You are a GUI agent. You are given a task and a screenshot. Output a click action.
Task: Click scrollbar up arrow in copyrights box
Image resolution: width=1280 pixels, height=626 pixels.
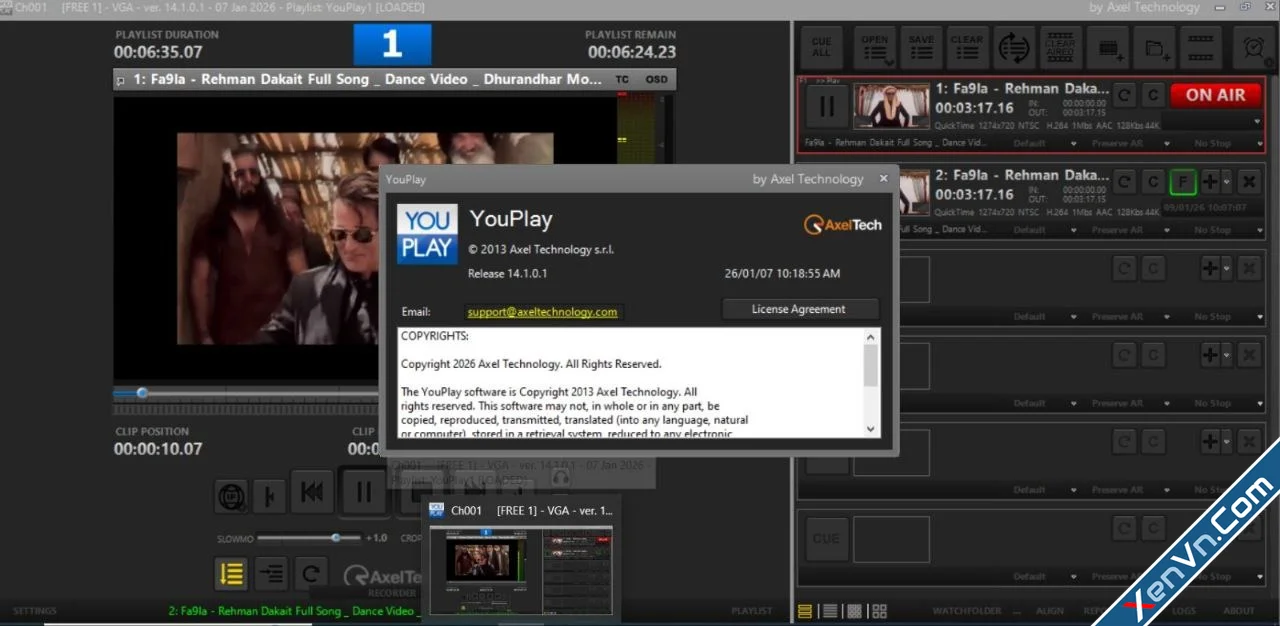[x=870, y=337]
